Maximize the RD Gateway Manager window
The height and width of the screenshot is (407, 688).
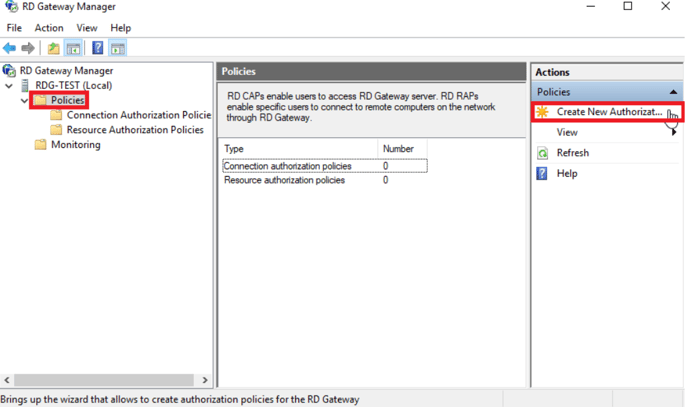(x=628, y=7)
